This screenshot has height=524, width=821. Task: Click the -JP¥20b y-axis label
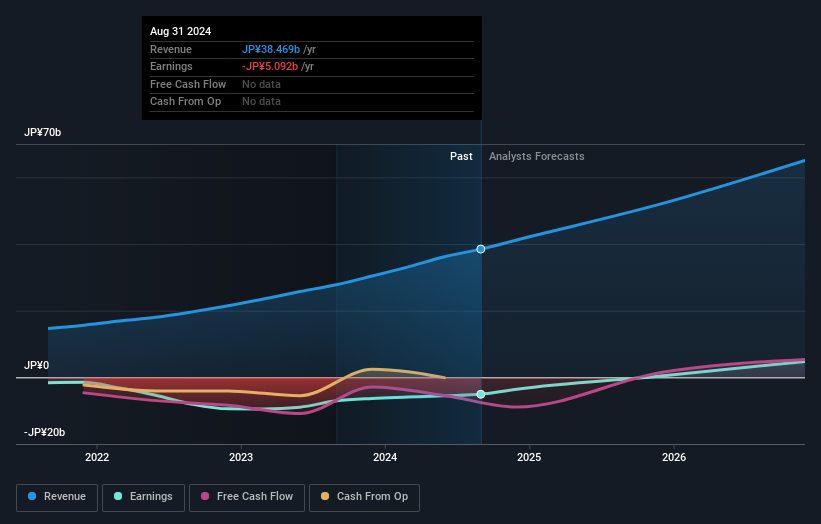(x=45, y=432)
